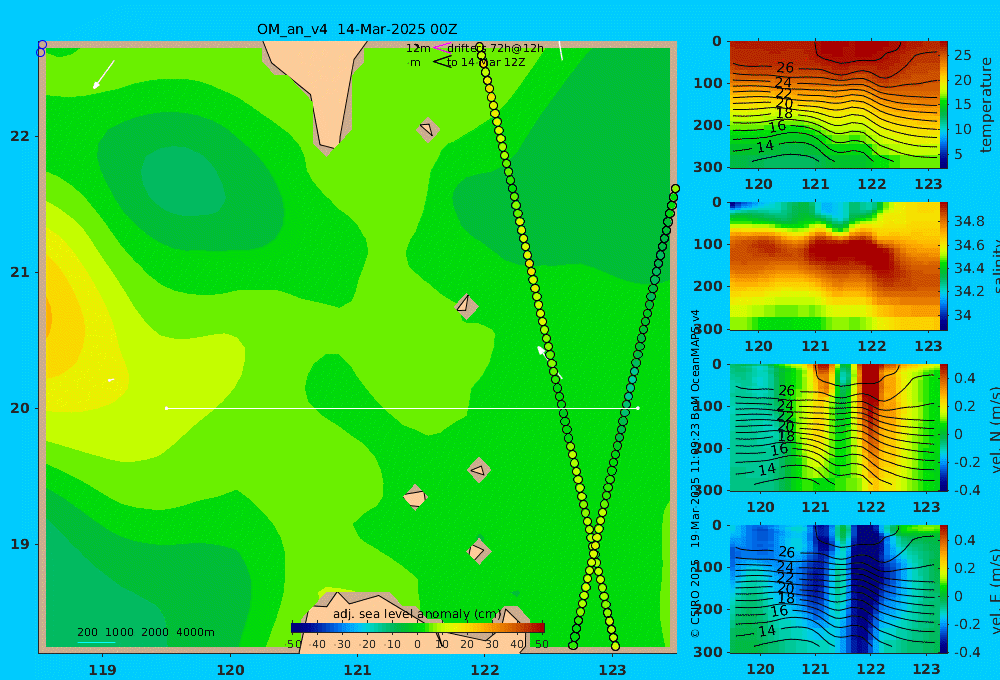Select the blue drifter circles at the map's top-left corner

click(x=41, y=48)
